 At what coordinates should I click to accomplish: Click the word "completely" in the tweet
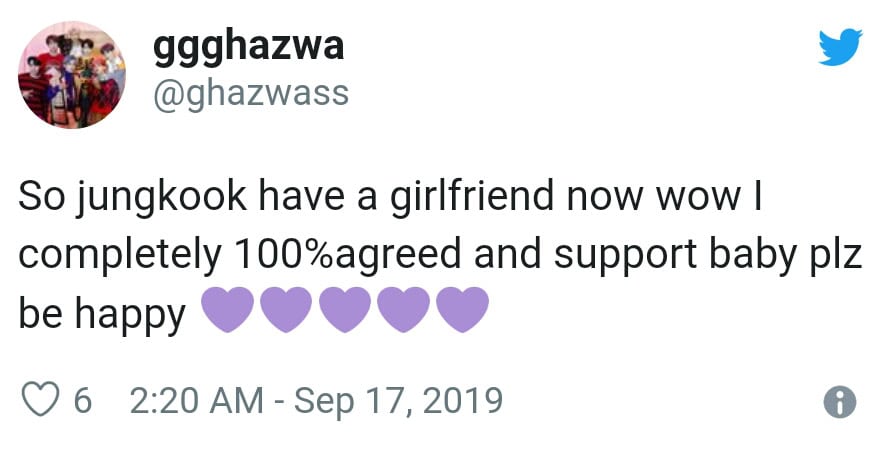click(x=120, y=254)
